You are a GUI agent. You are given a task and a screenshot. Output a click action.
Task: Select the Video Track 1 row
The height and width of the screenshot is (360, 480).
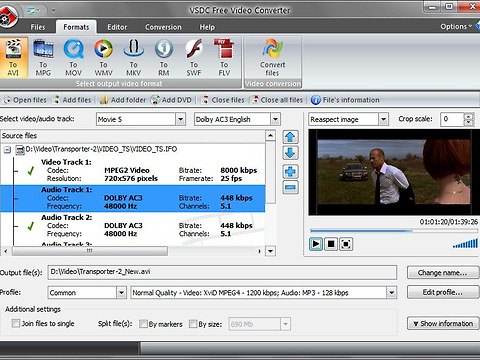coord(133,171)
